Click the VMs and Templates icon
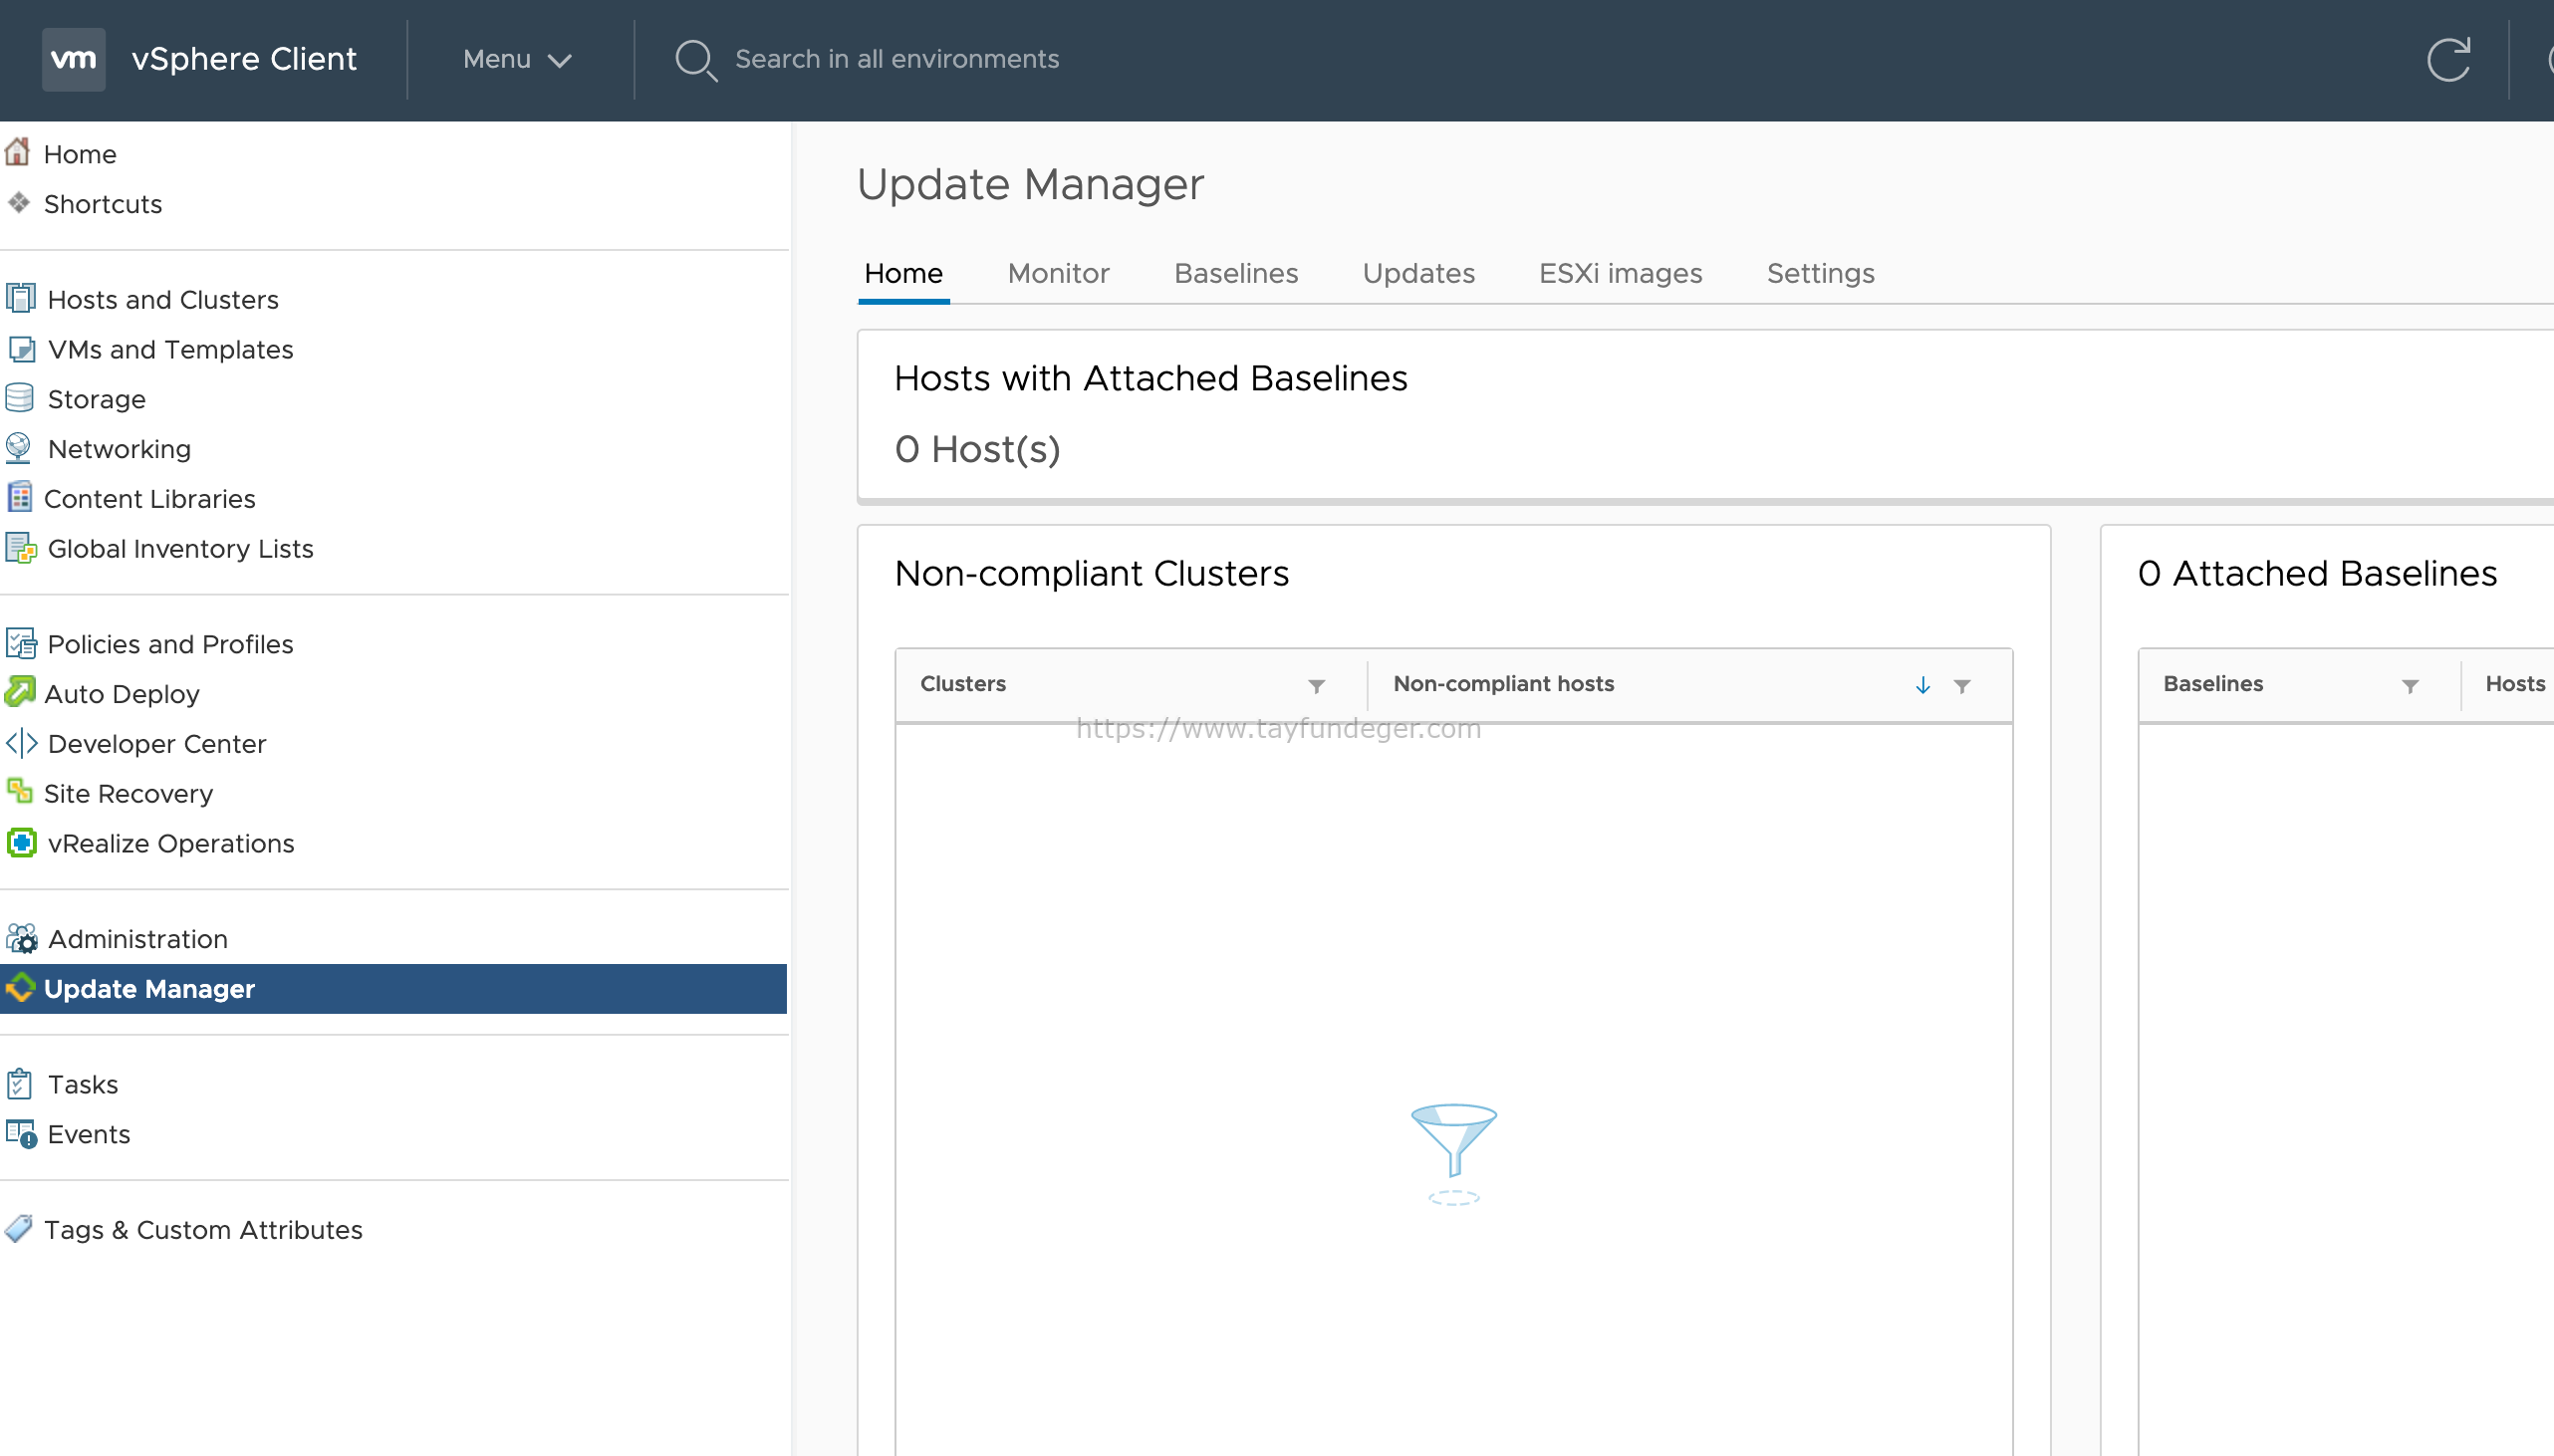This screenshot has height=1456, width=2554. pyautogui.click(x=20, y=348)
